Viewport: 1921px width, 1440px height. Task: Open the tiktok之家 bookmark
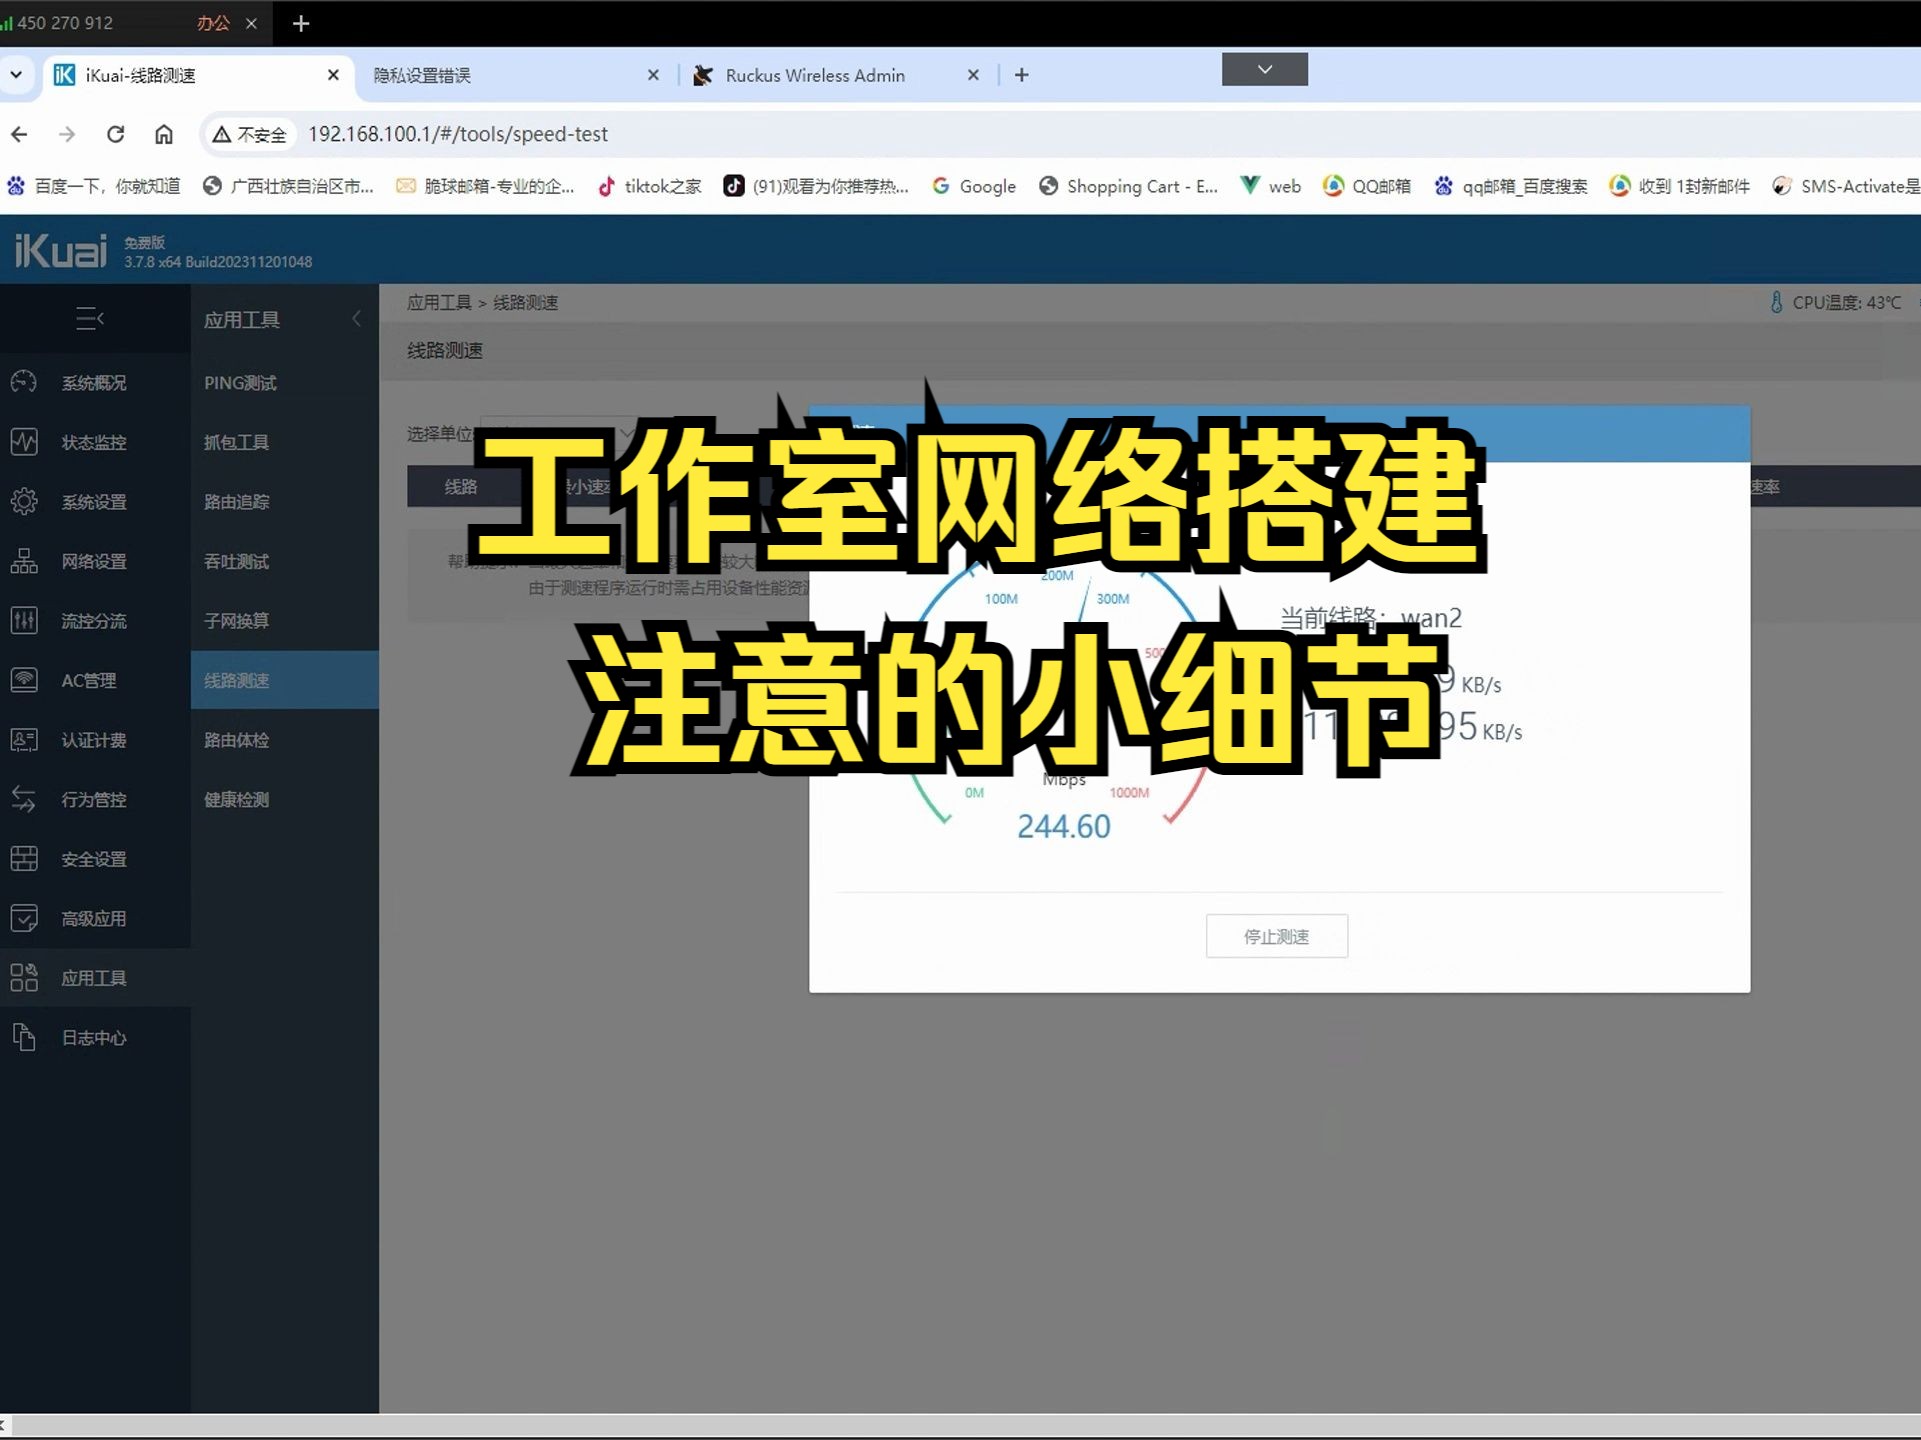[x=650, y=186]
